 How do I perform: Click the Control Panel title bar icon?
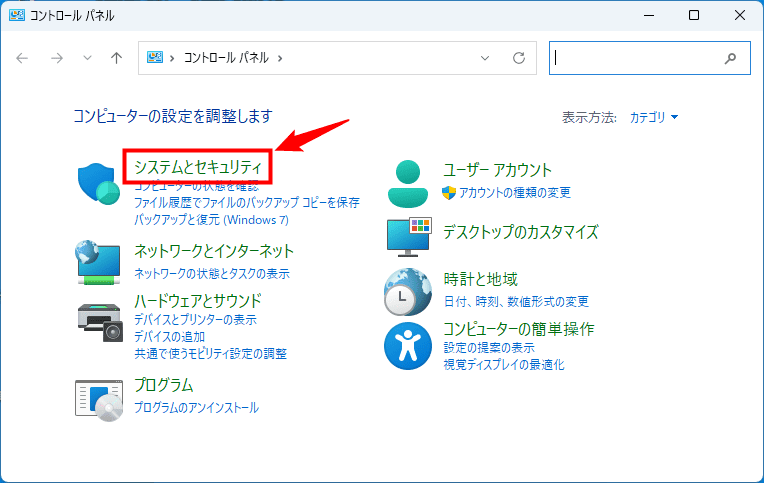[17, 15]
